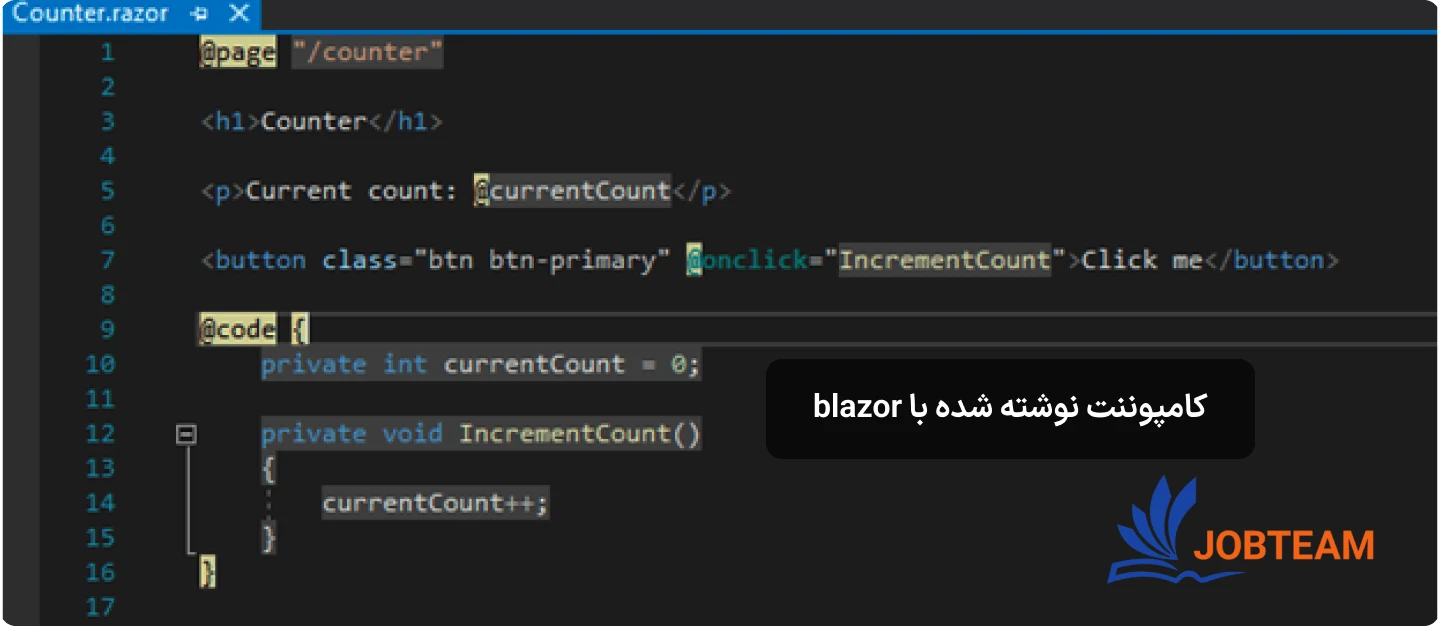This screenshot has width=1440, height=626.
Task: Close the Counter.razor tab
Action: (x=239, y=15)
